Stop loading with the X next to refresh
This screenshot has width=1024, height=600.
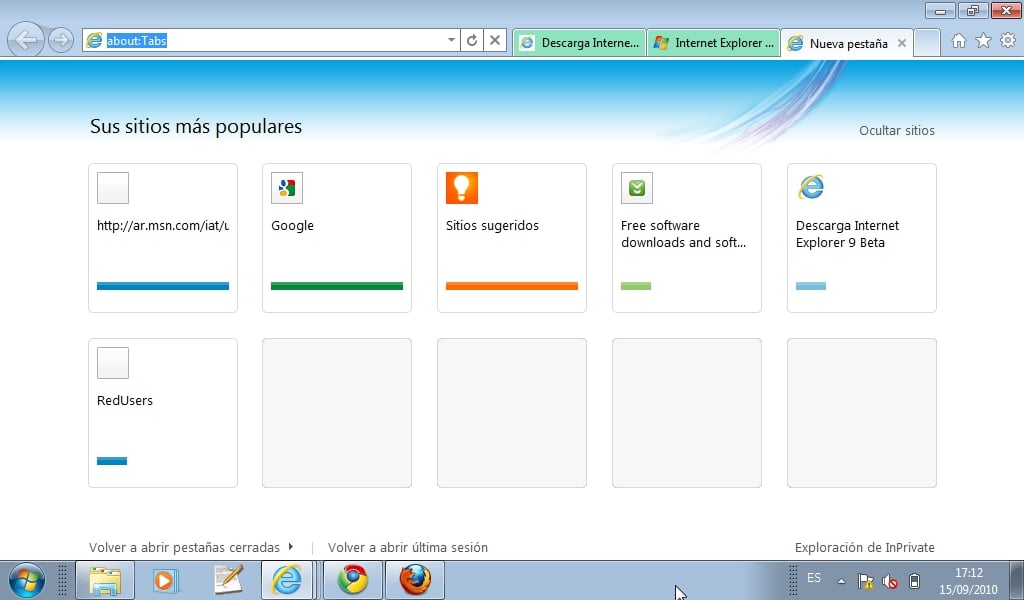tap(495, 40)
